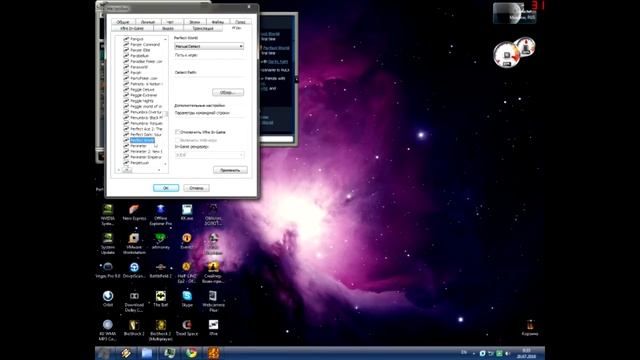The image size is (640, 360).
Task: Select Paraworld in the game list
Action: tap(139, 67)
